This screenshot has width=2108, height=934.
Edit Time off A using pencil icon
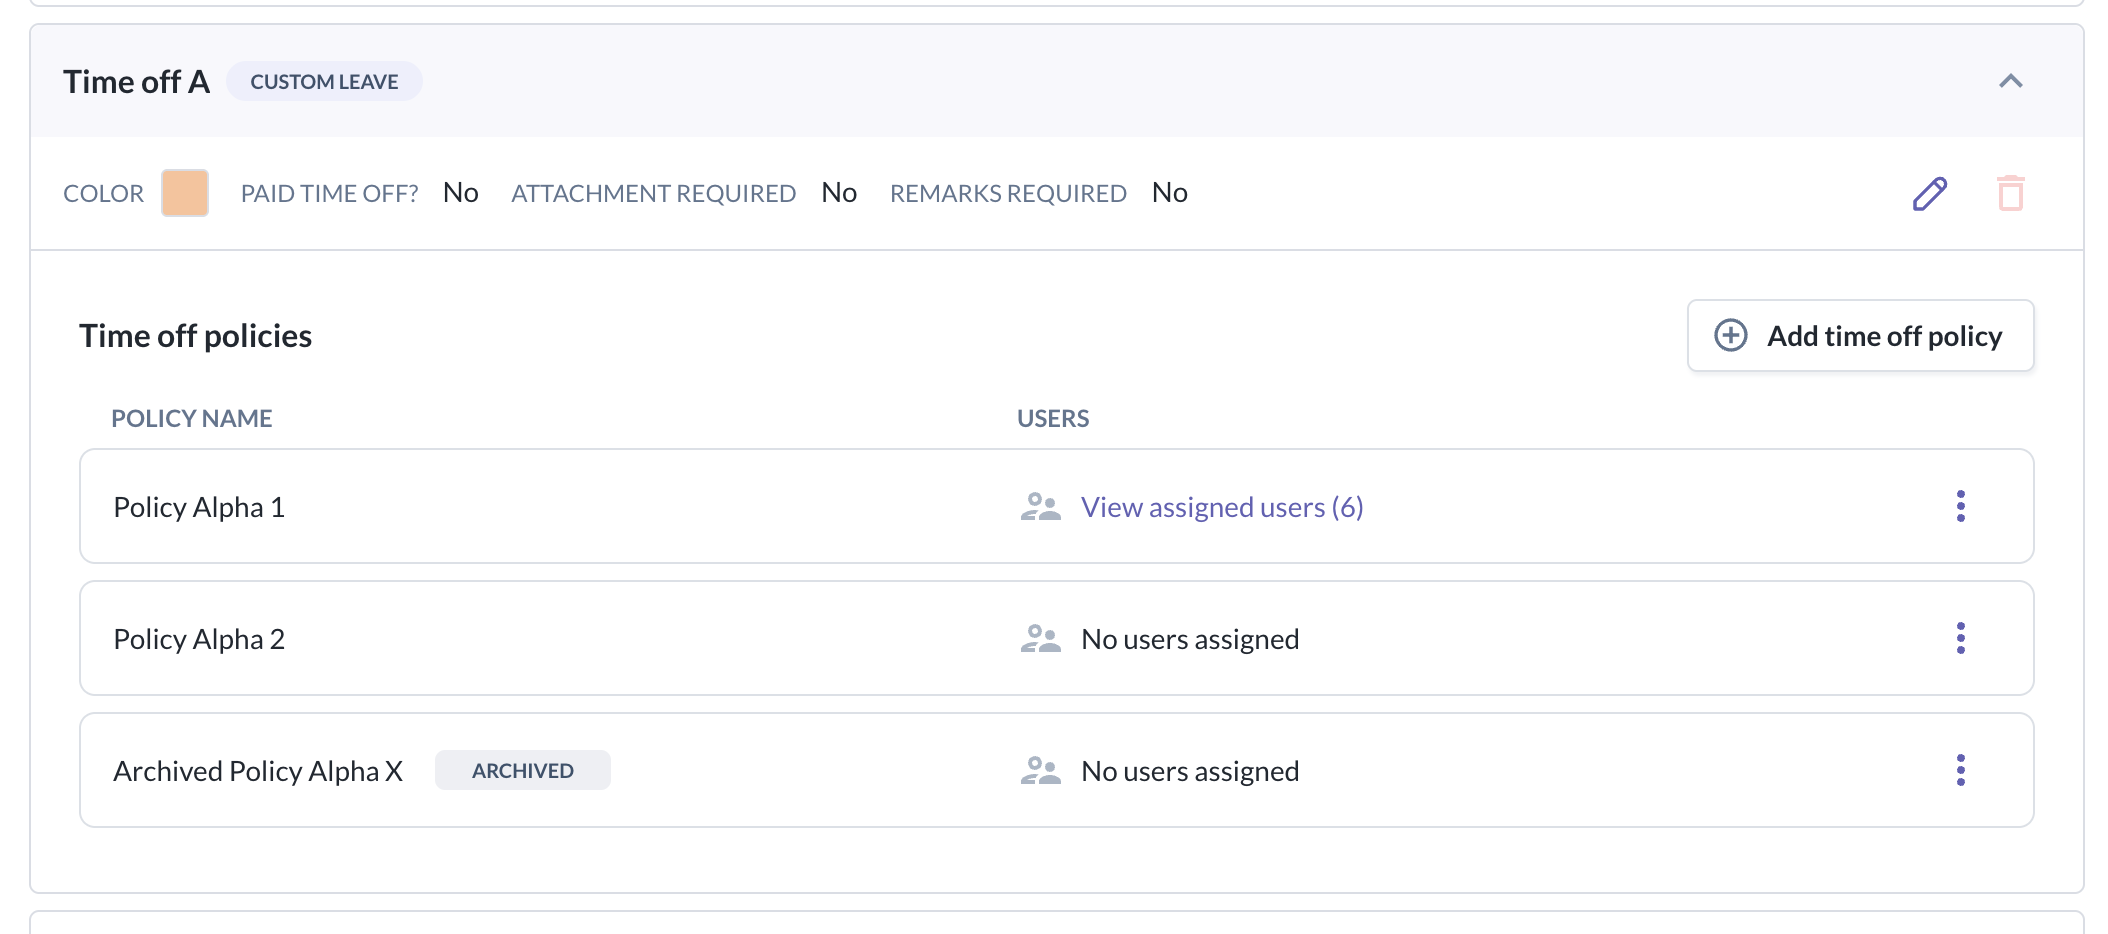(x=1929, y=193)
